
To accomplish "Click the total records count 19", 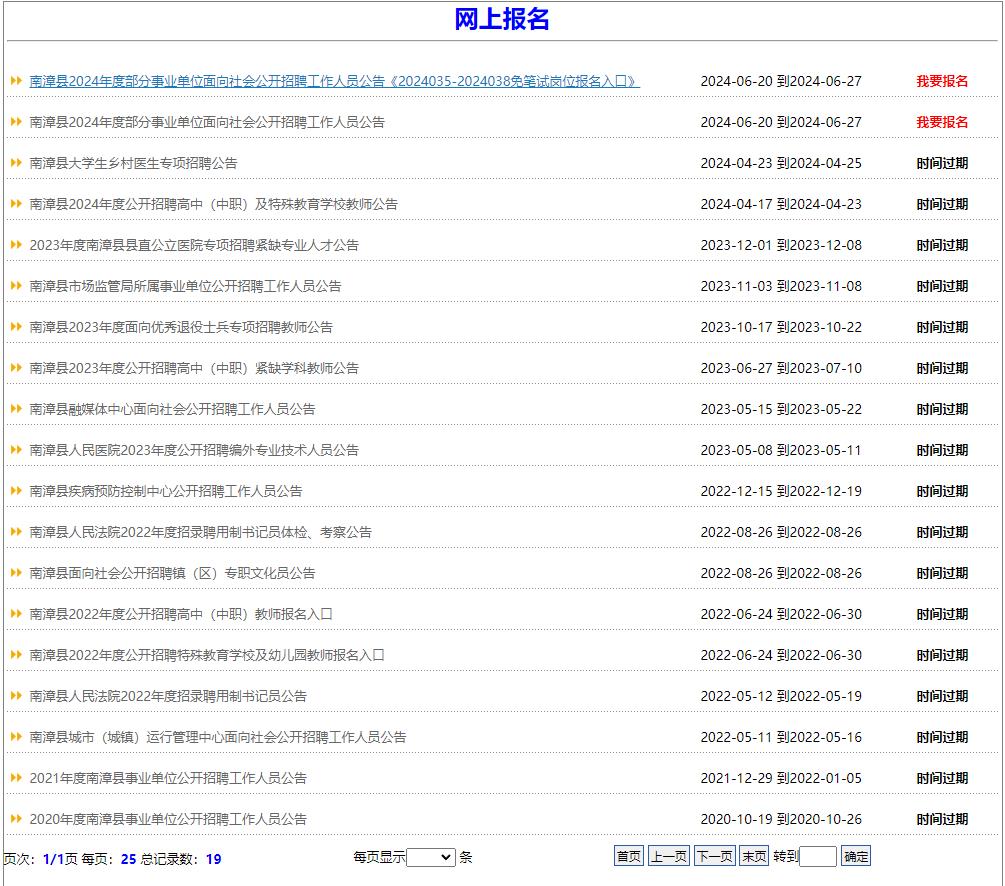I will pyautogui.click(x=213, y=860).
